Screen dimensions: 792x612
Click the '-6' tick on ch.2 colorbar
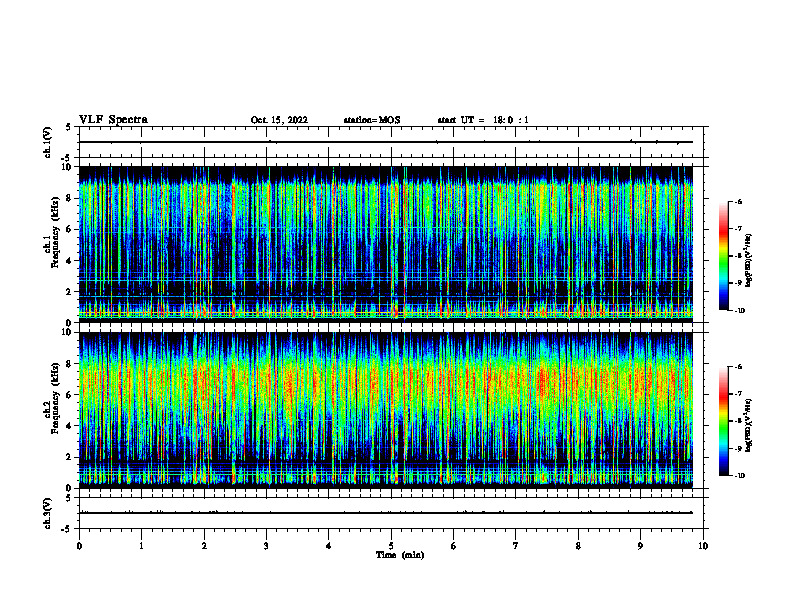[x=738, y=367]
